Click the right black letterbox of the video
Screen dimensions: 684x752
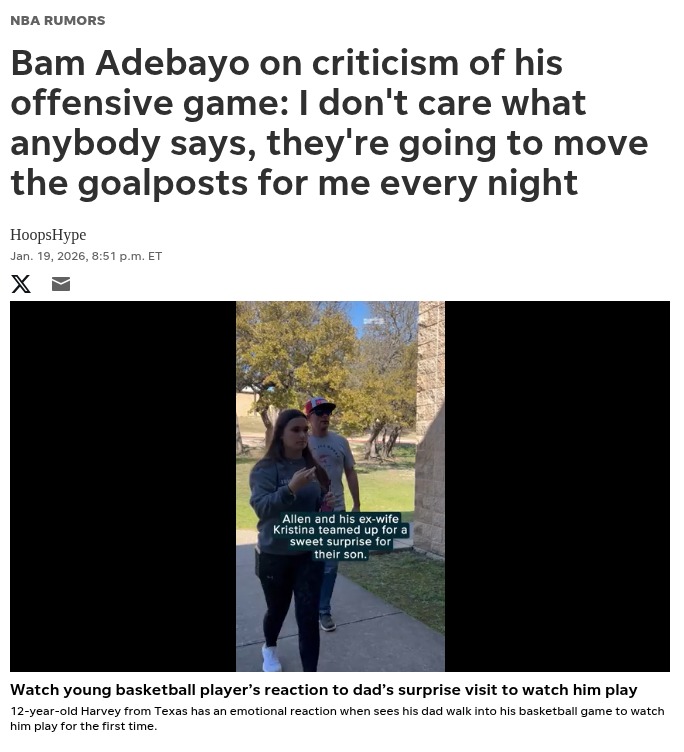(557, 486)
